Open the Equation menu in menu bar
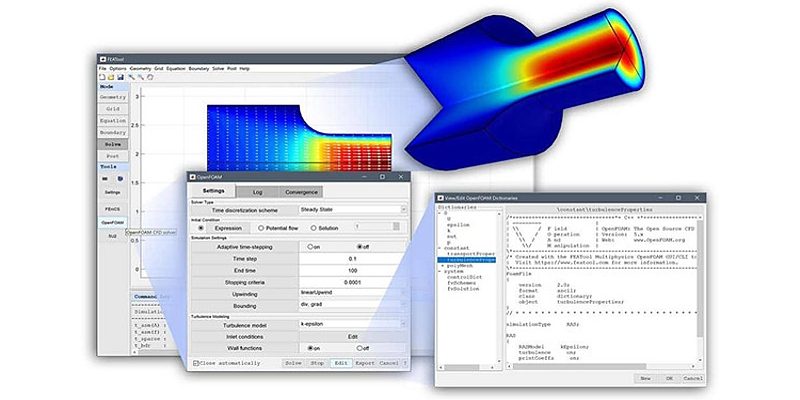 click(x=176, y=68)
